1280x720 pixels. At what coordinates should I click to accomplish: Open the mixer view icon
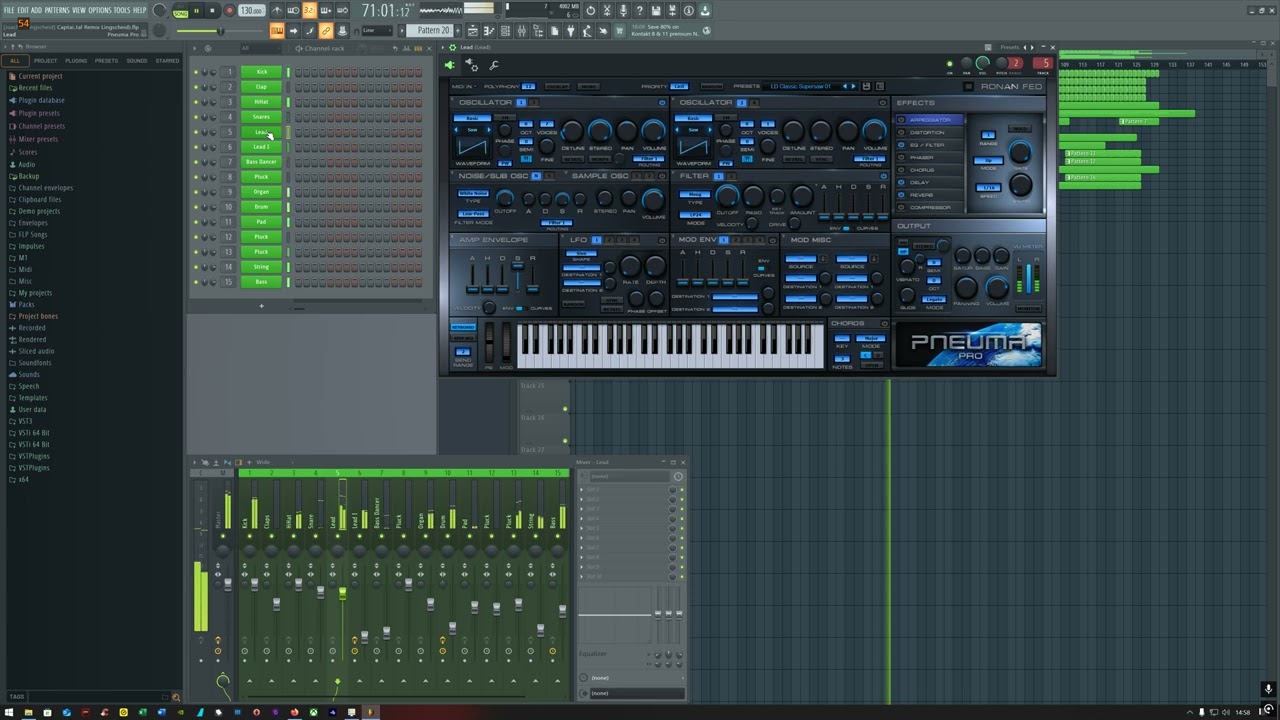[522, 30]
